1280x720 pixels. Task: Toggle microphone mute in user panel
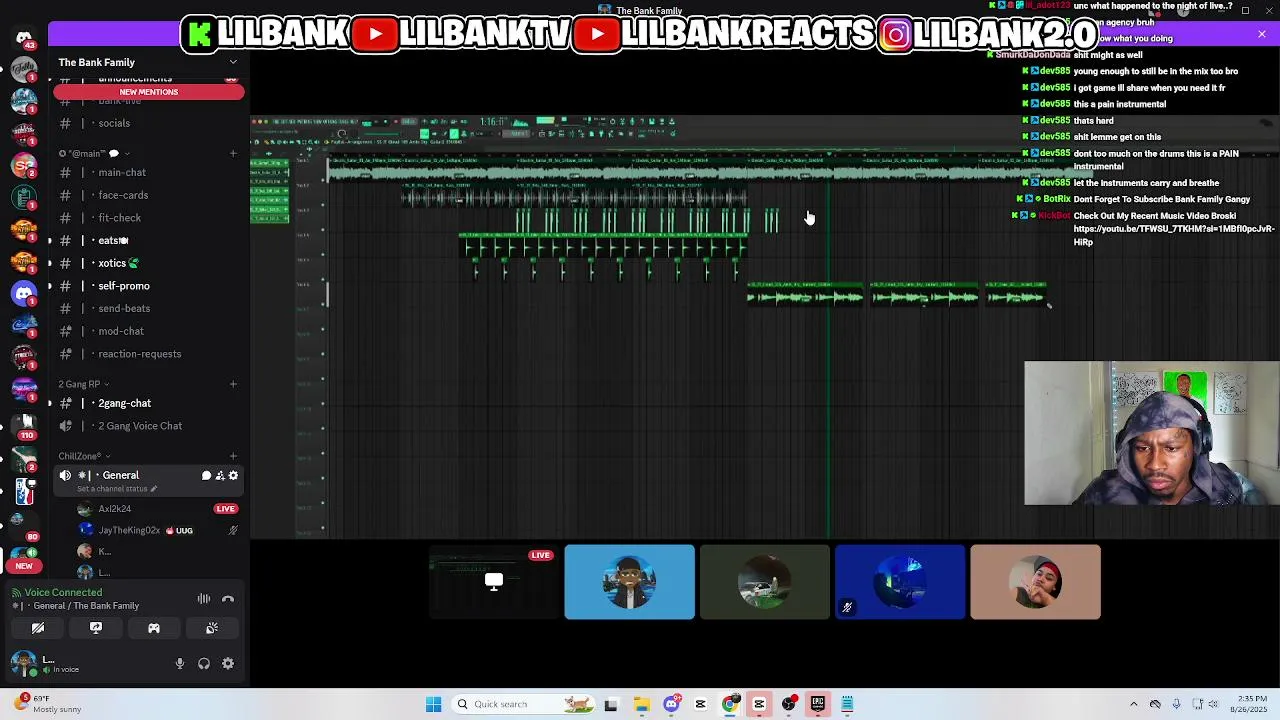pyautogui.click(x=180, y=663)
